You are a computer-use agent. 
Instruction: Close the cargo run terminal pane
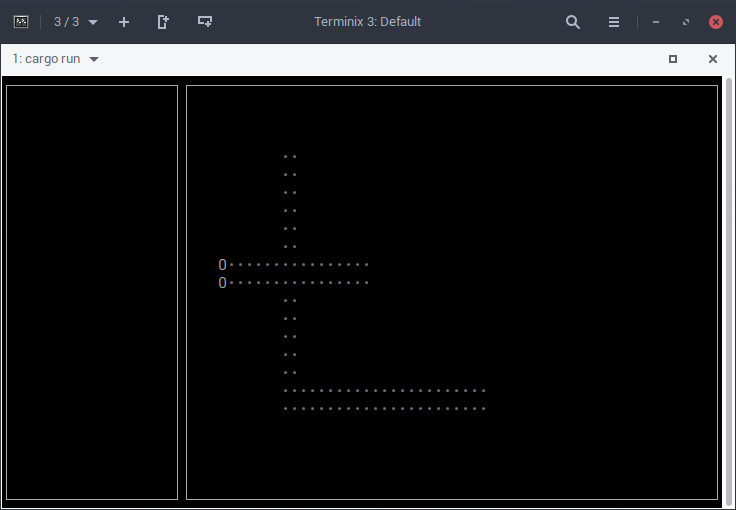[713, 59]
